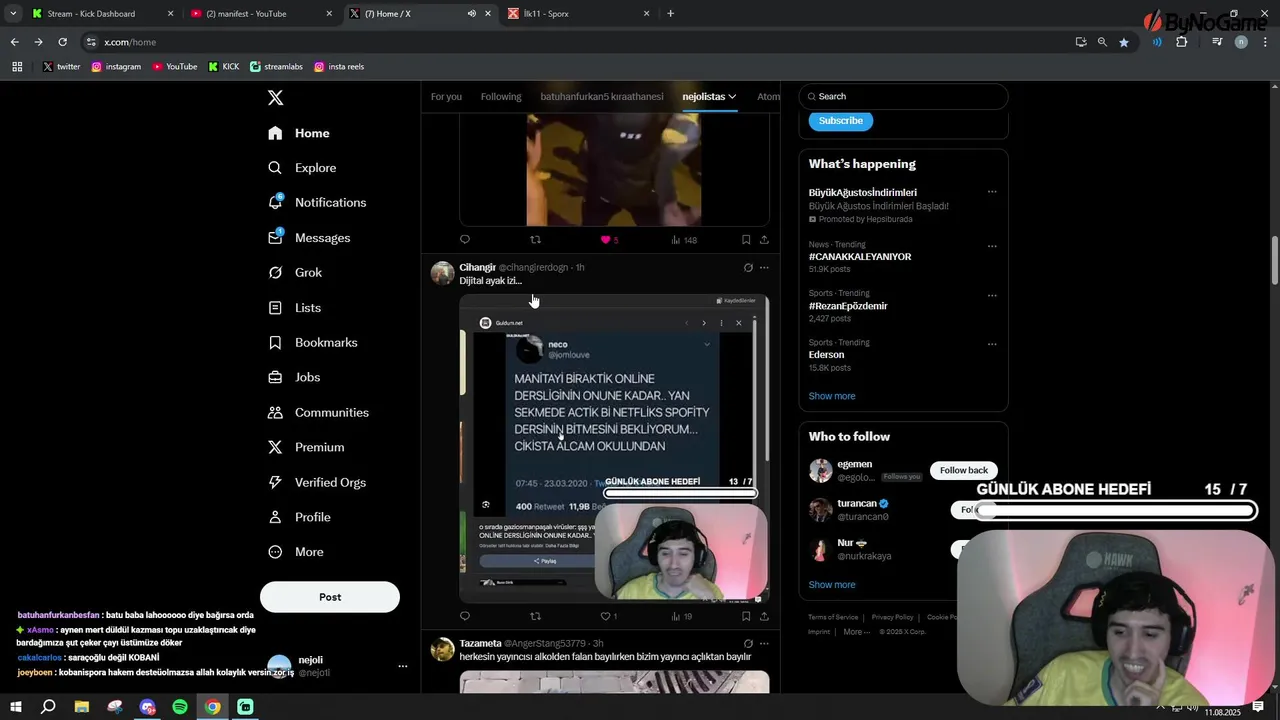
Task: Switch to the Following tab
Action: click(501, 97)
